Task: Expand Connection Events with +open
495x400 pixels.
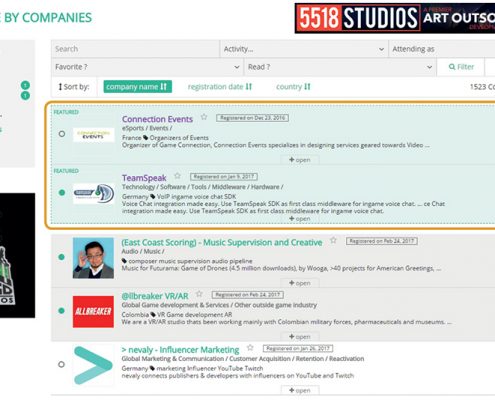Action: (300, 160)
